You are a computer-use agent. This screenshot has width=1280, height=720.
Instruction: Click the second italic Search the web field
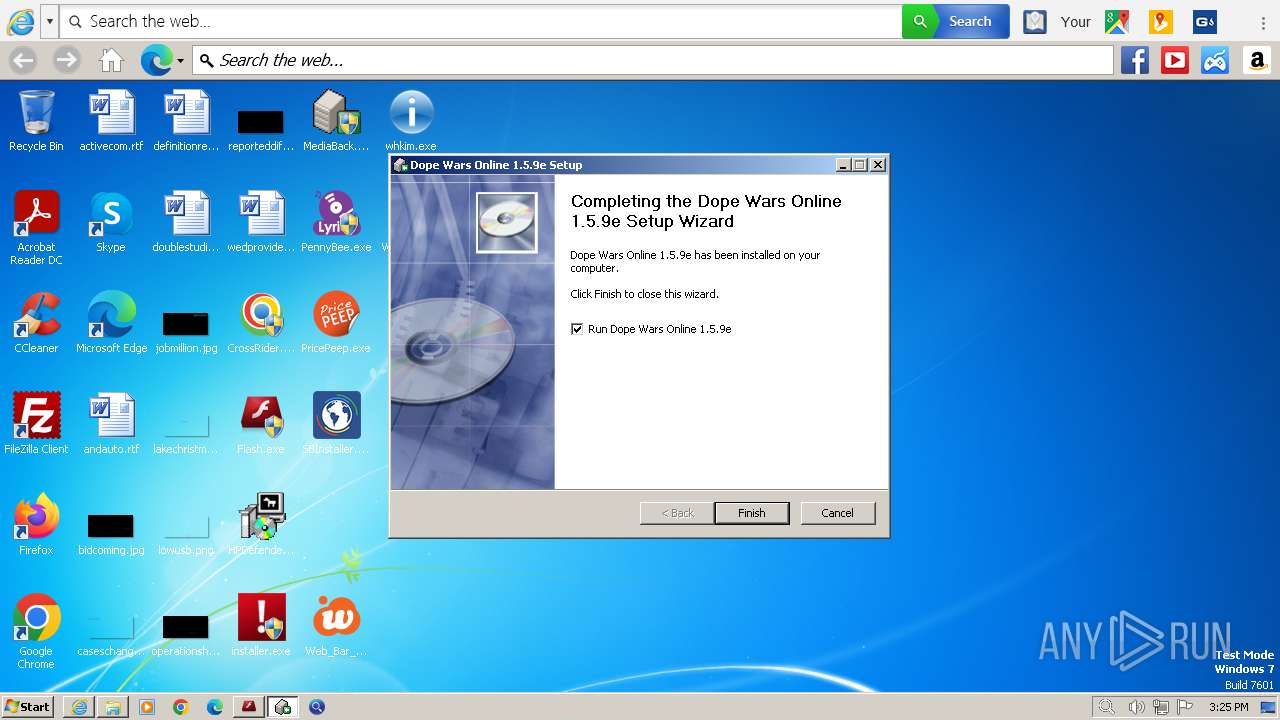653,60
